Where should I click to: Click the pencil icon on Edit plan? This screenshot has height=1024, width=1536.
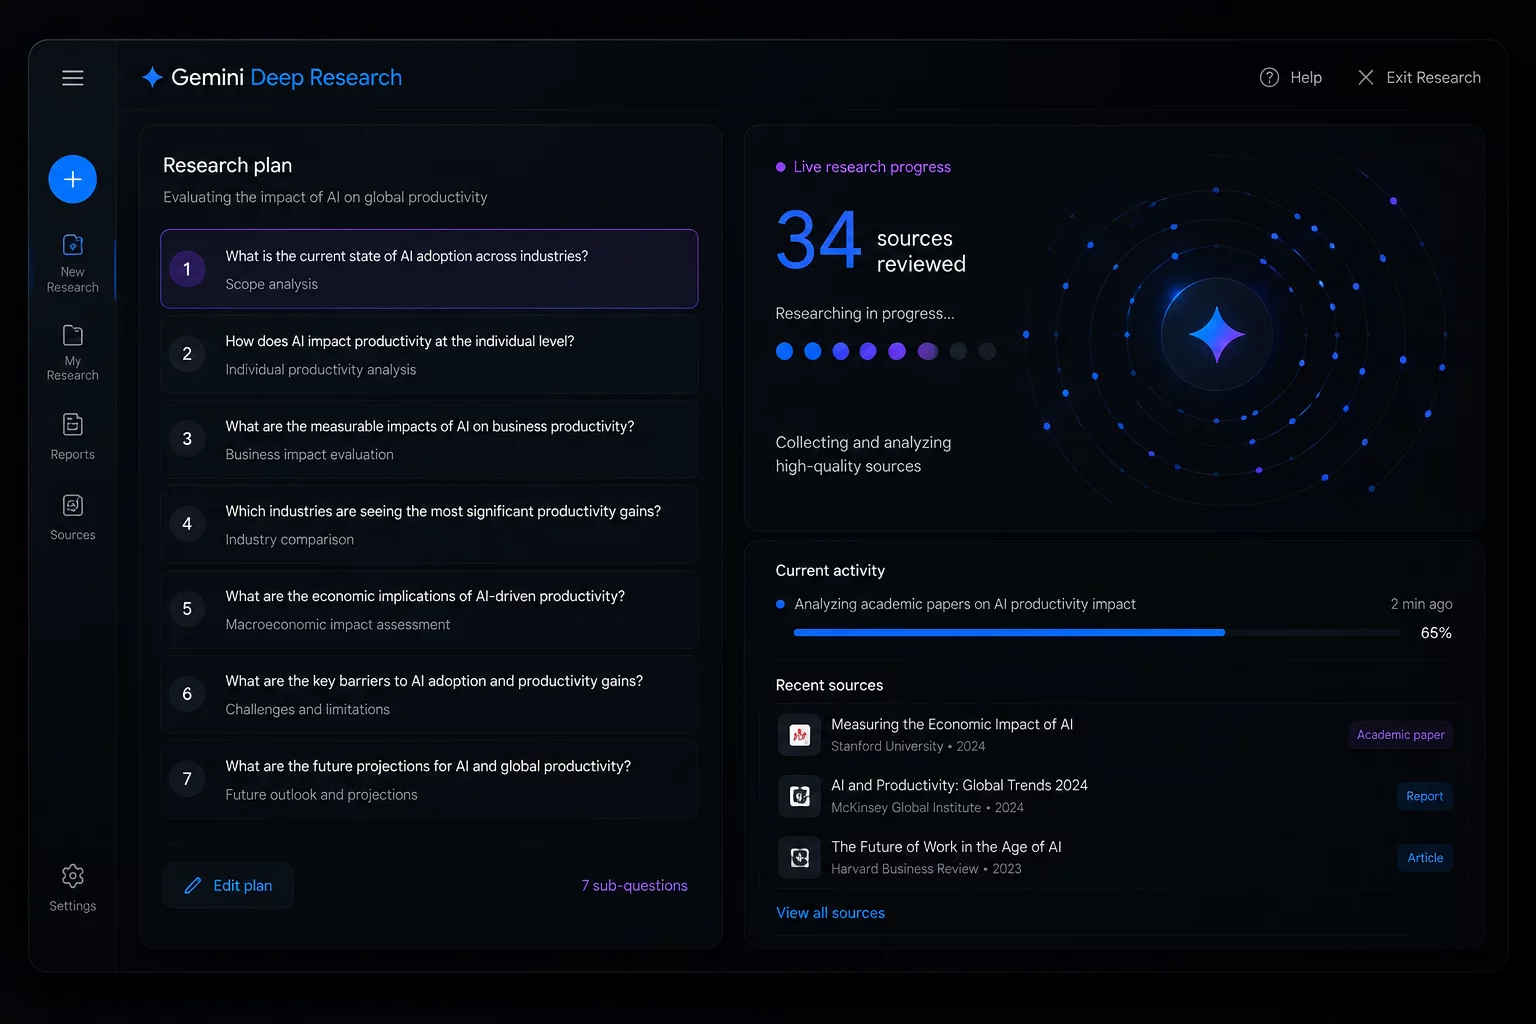click(193, 886)
